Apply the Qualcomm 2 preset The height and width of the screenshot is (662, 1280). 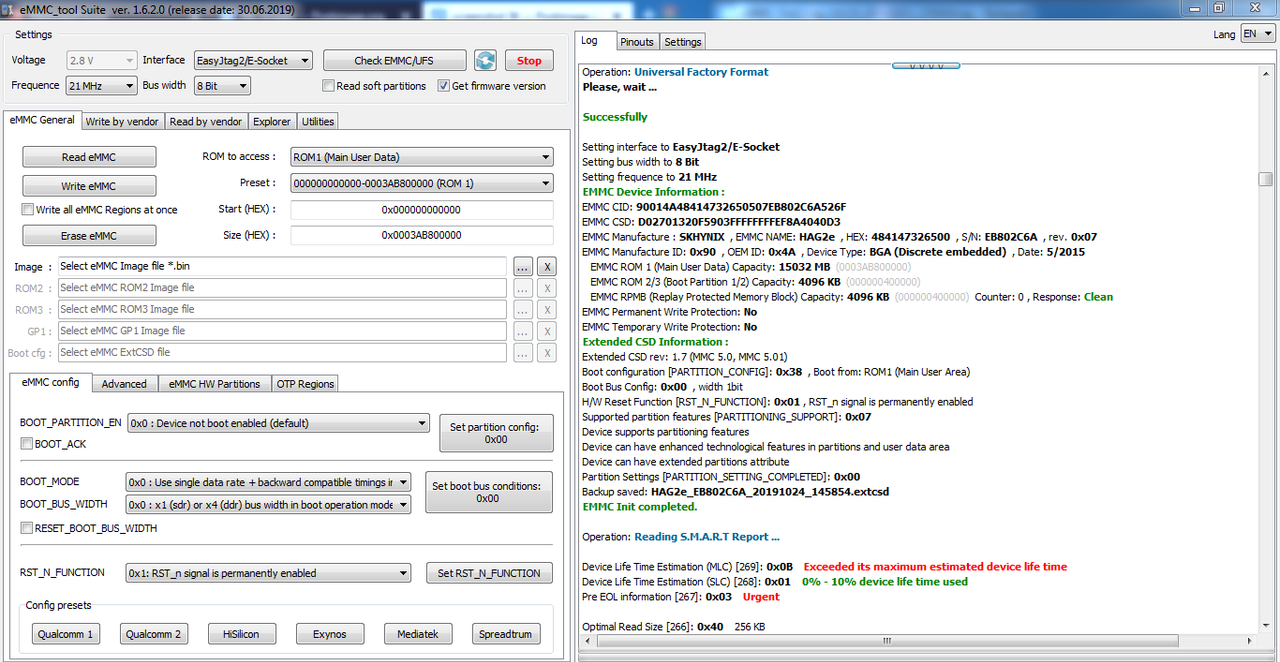154,634
